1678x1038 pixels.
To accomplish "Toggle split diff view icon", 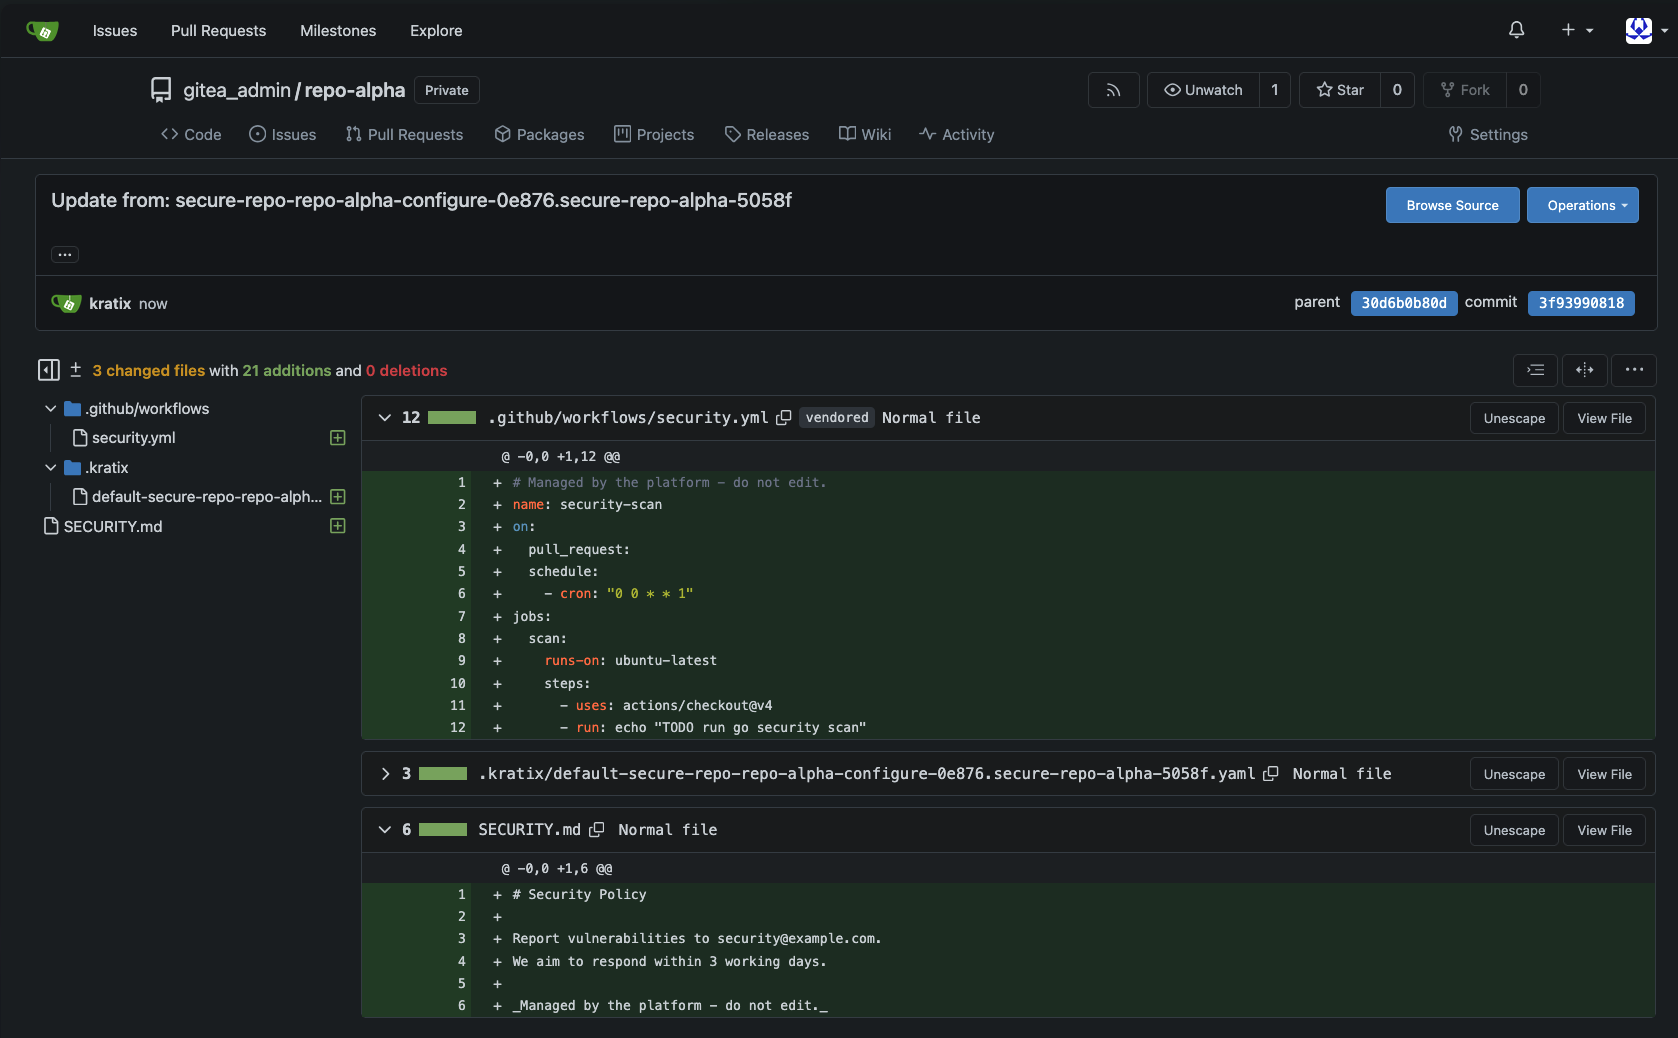I will [1585, 370].
